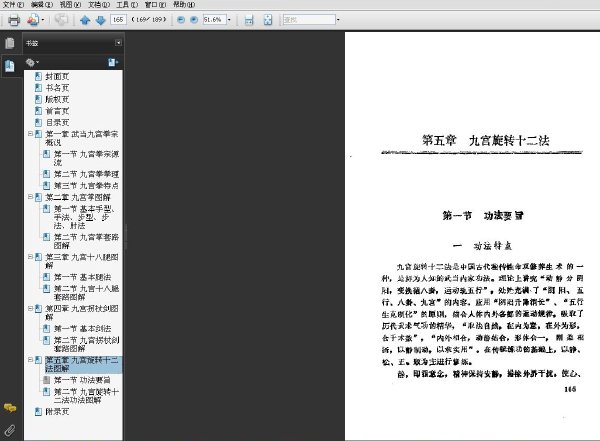Click the create PDF toolbar icon
Viewport: 600px width, 441px height.
click(x=33, y=20)
